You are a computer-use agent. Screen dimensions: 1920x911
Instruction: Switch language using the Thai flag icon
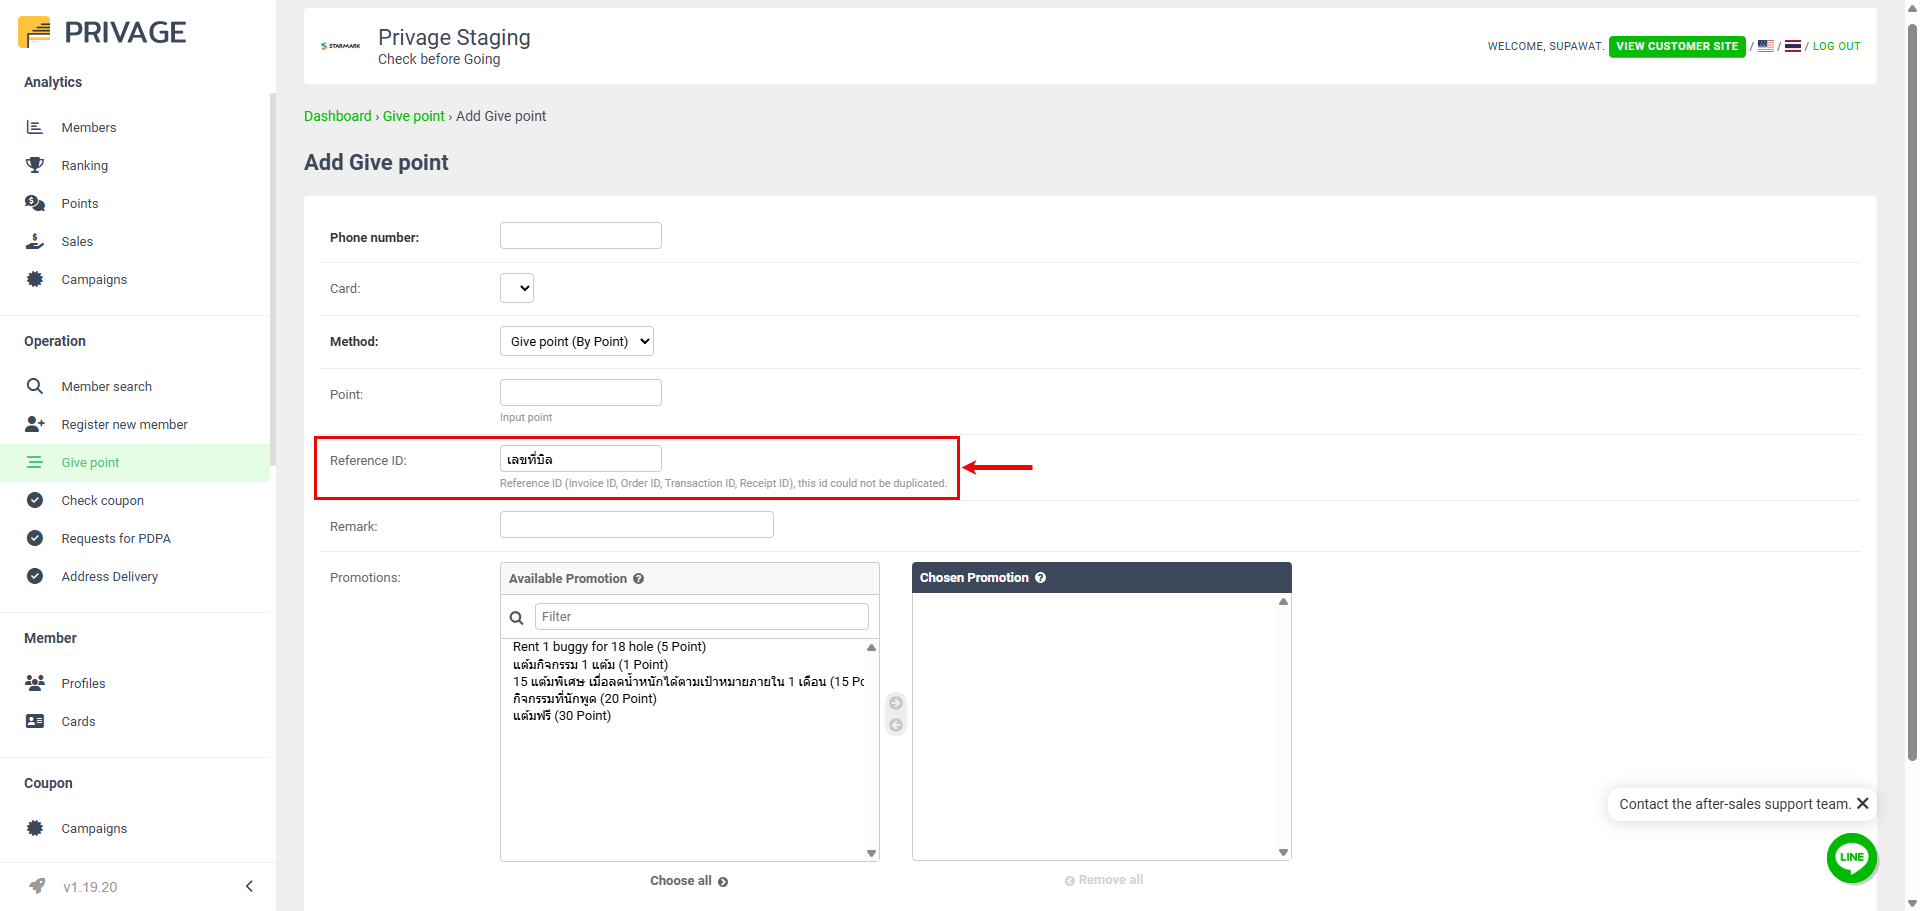1793,46
